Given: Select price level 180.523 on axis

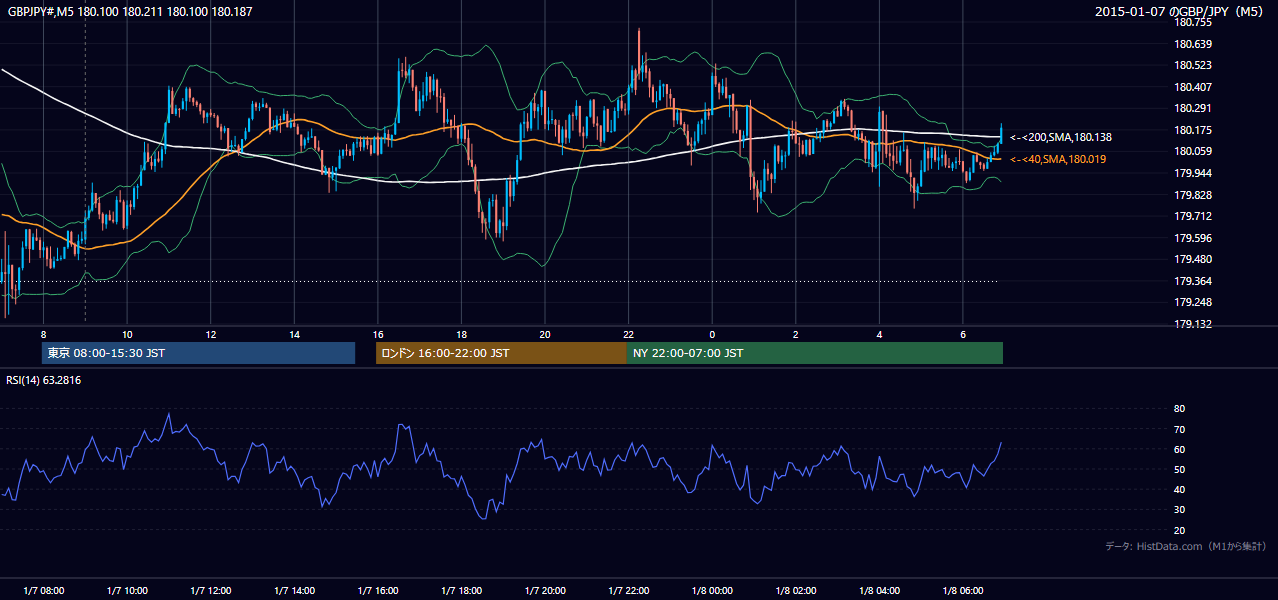Looking at the screenshot, I should [1193, 65].
